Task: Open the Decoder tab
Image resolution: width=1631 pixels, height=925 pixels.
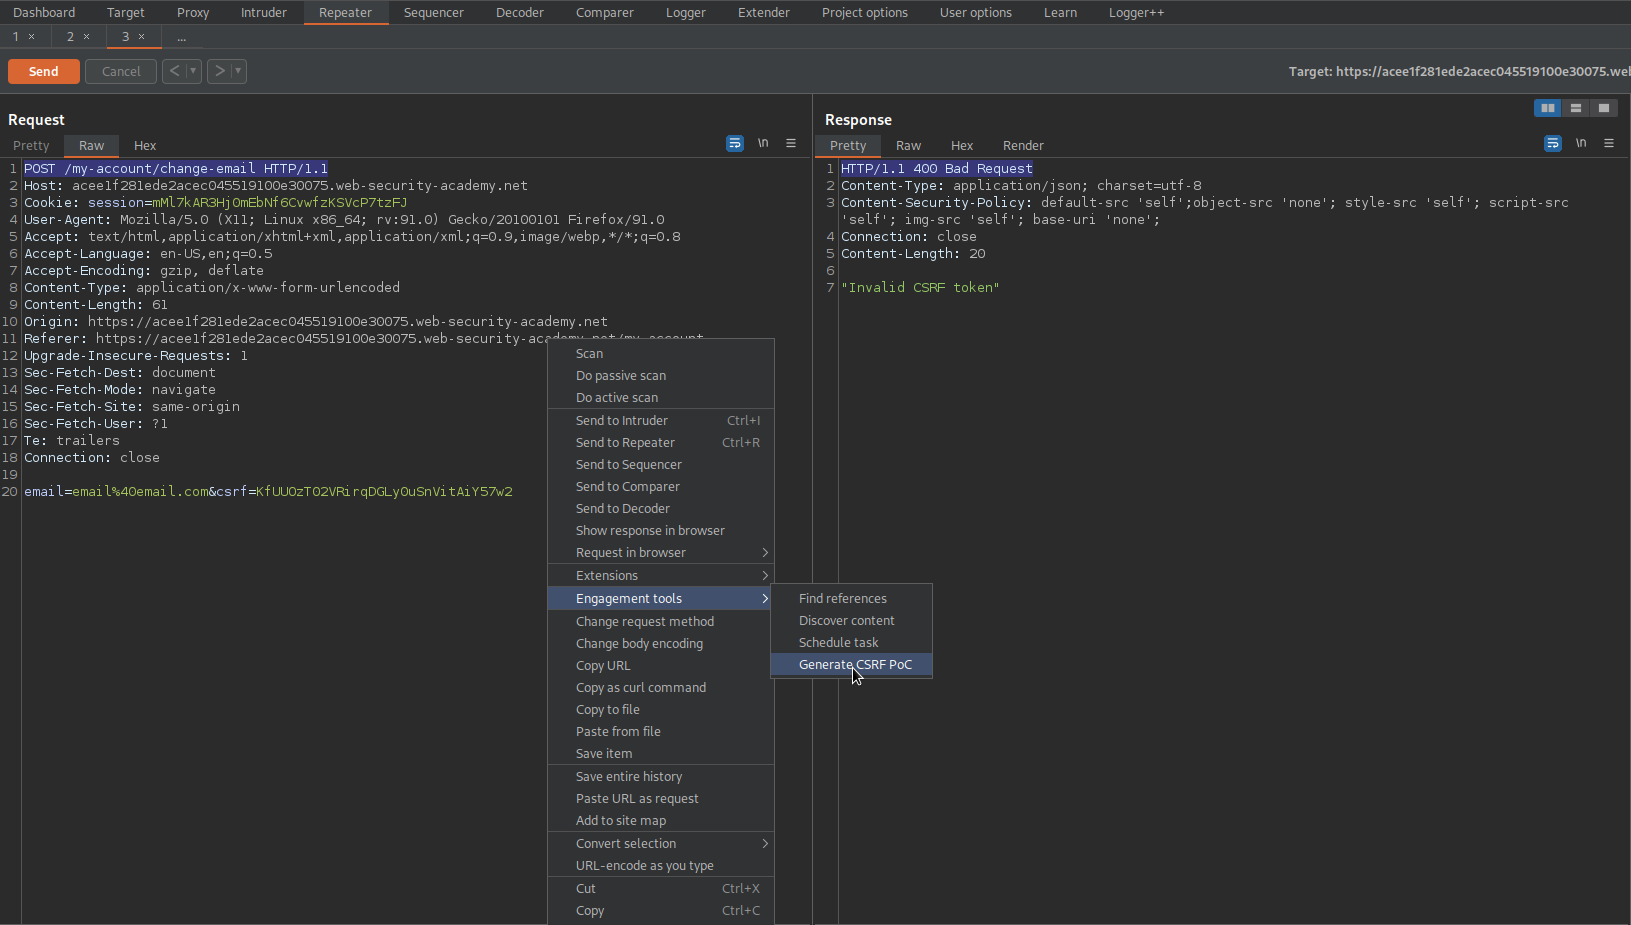Action: point(520,13)
